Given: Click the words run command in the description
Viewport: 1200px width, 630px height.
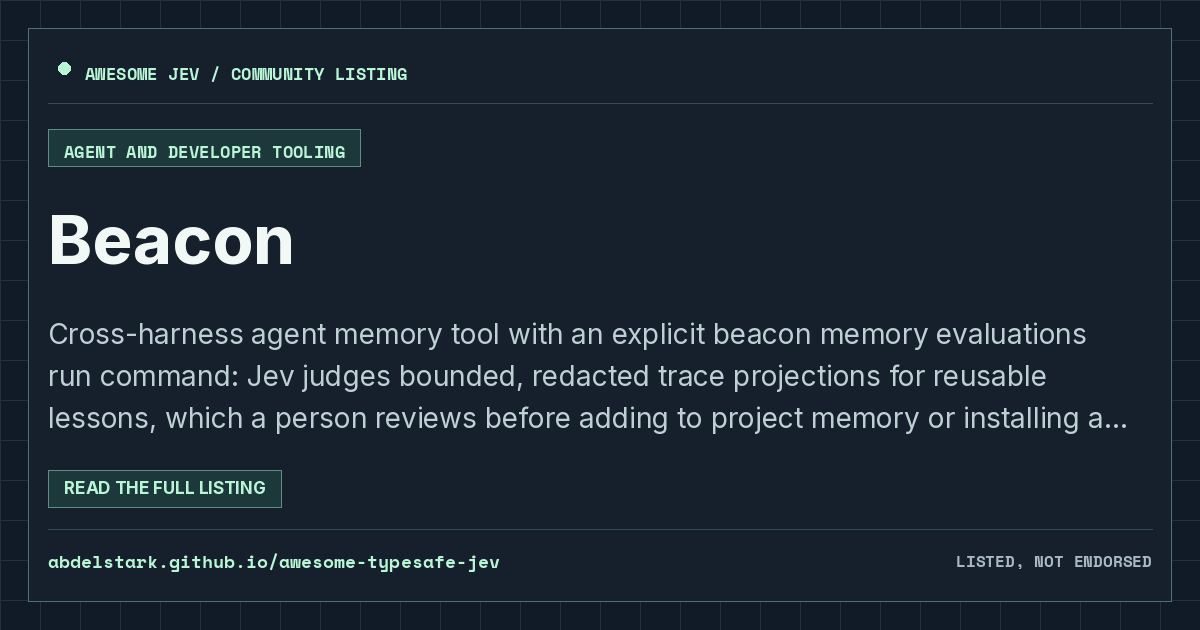Looking at the screenshot, I should coord(141,377).
